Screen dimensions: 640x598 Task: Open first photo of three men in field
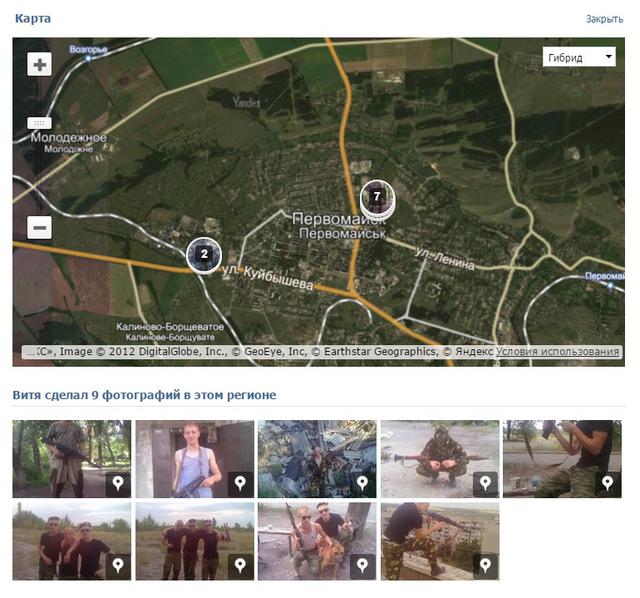click(72, 541)
